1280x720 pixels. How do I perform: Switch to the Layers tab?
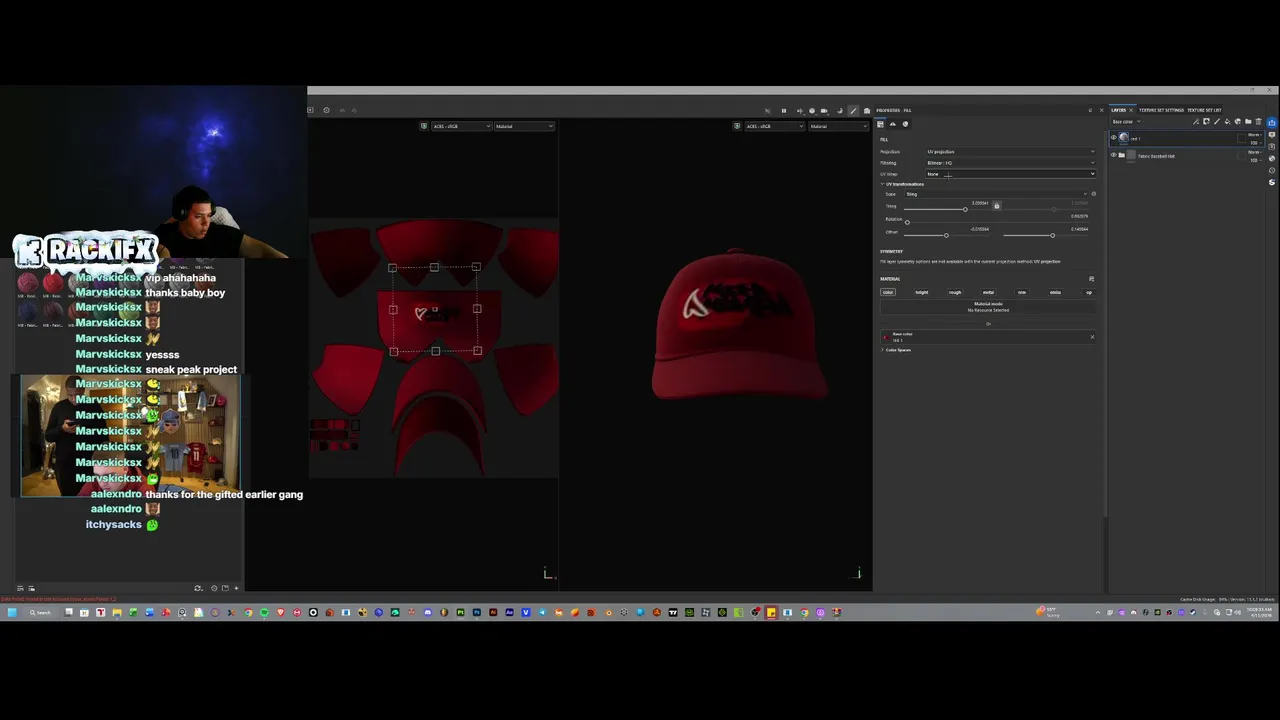point(1118,110)
